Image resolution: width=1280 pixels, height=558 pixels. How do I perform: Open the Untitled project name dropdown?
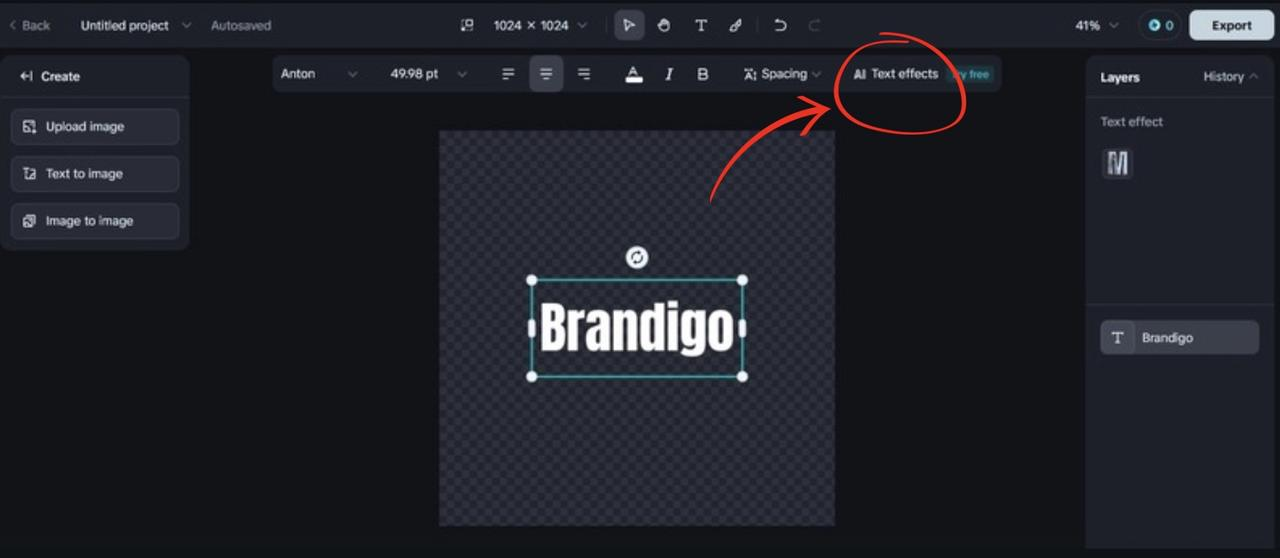[135, 26]
